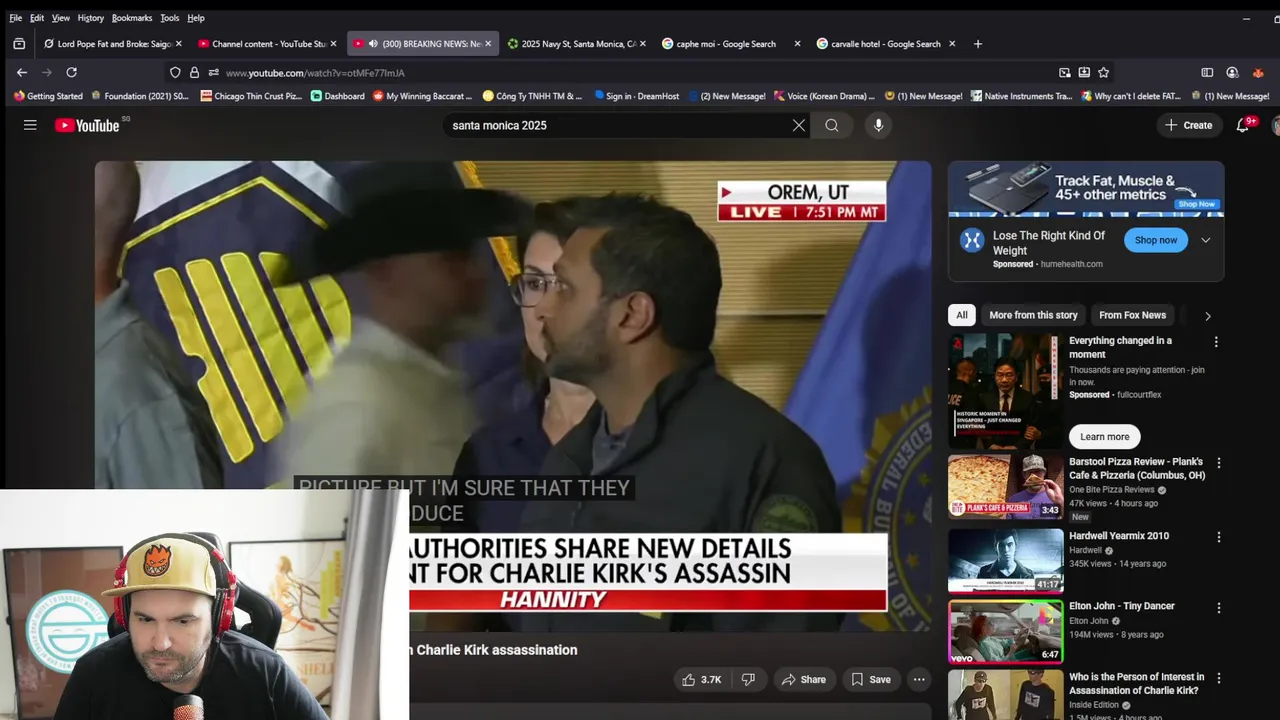
Task: Open the File menu
Action: click(x=15, y=18)
